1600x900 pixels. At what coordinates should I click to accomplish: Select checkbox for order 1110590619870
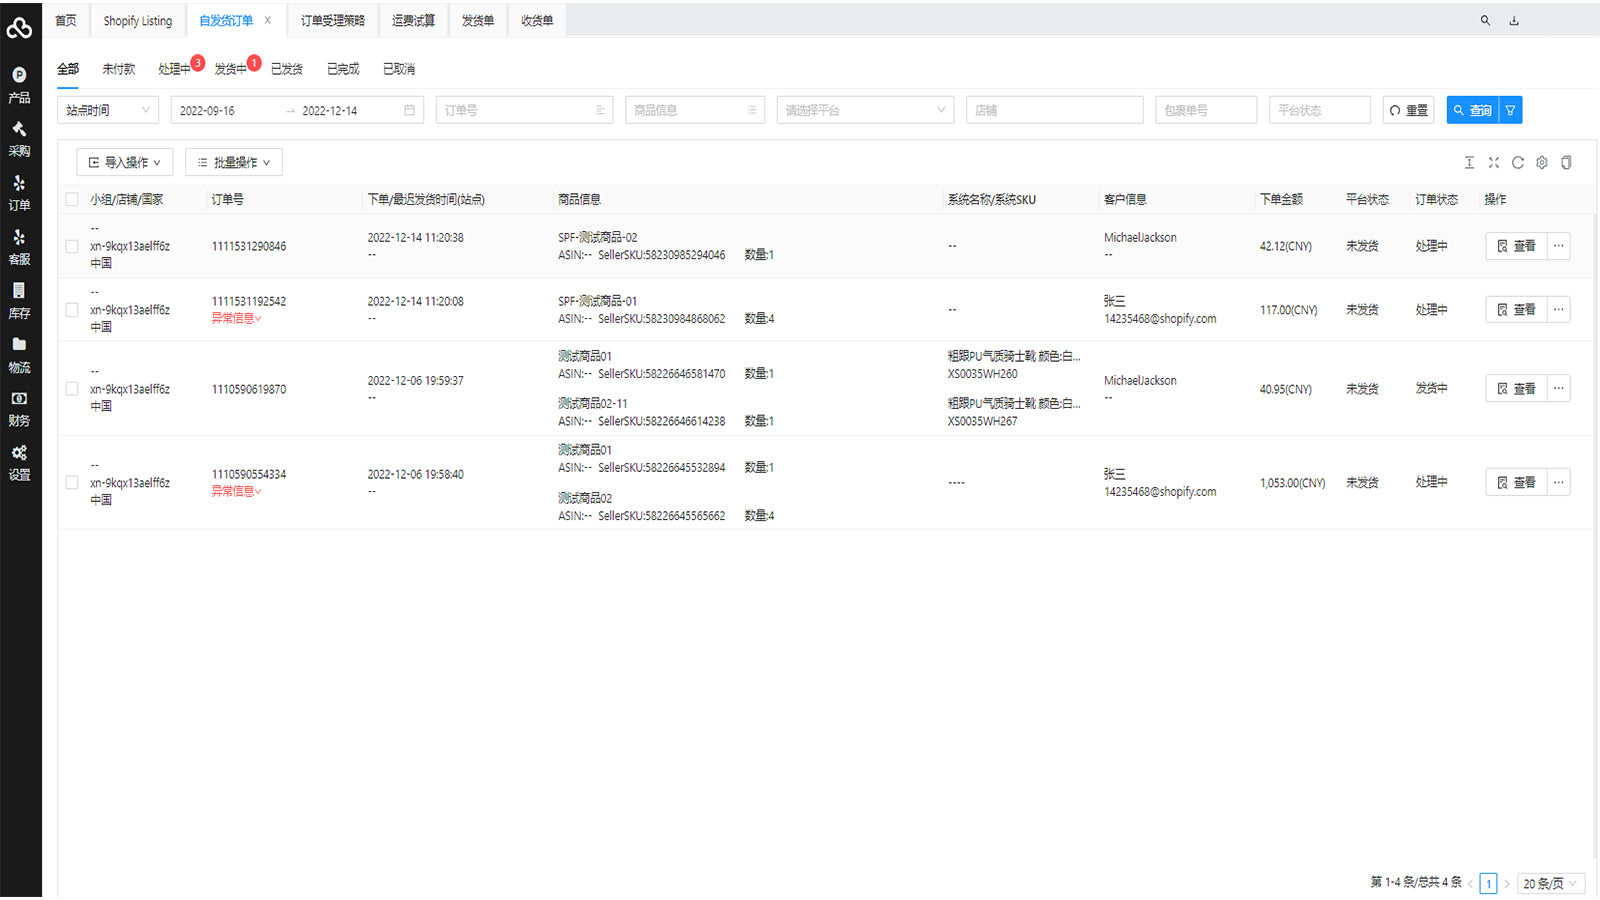pyautogui.click(x=72, y=388)
